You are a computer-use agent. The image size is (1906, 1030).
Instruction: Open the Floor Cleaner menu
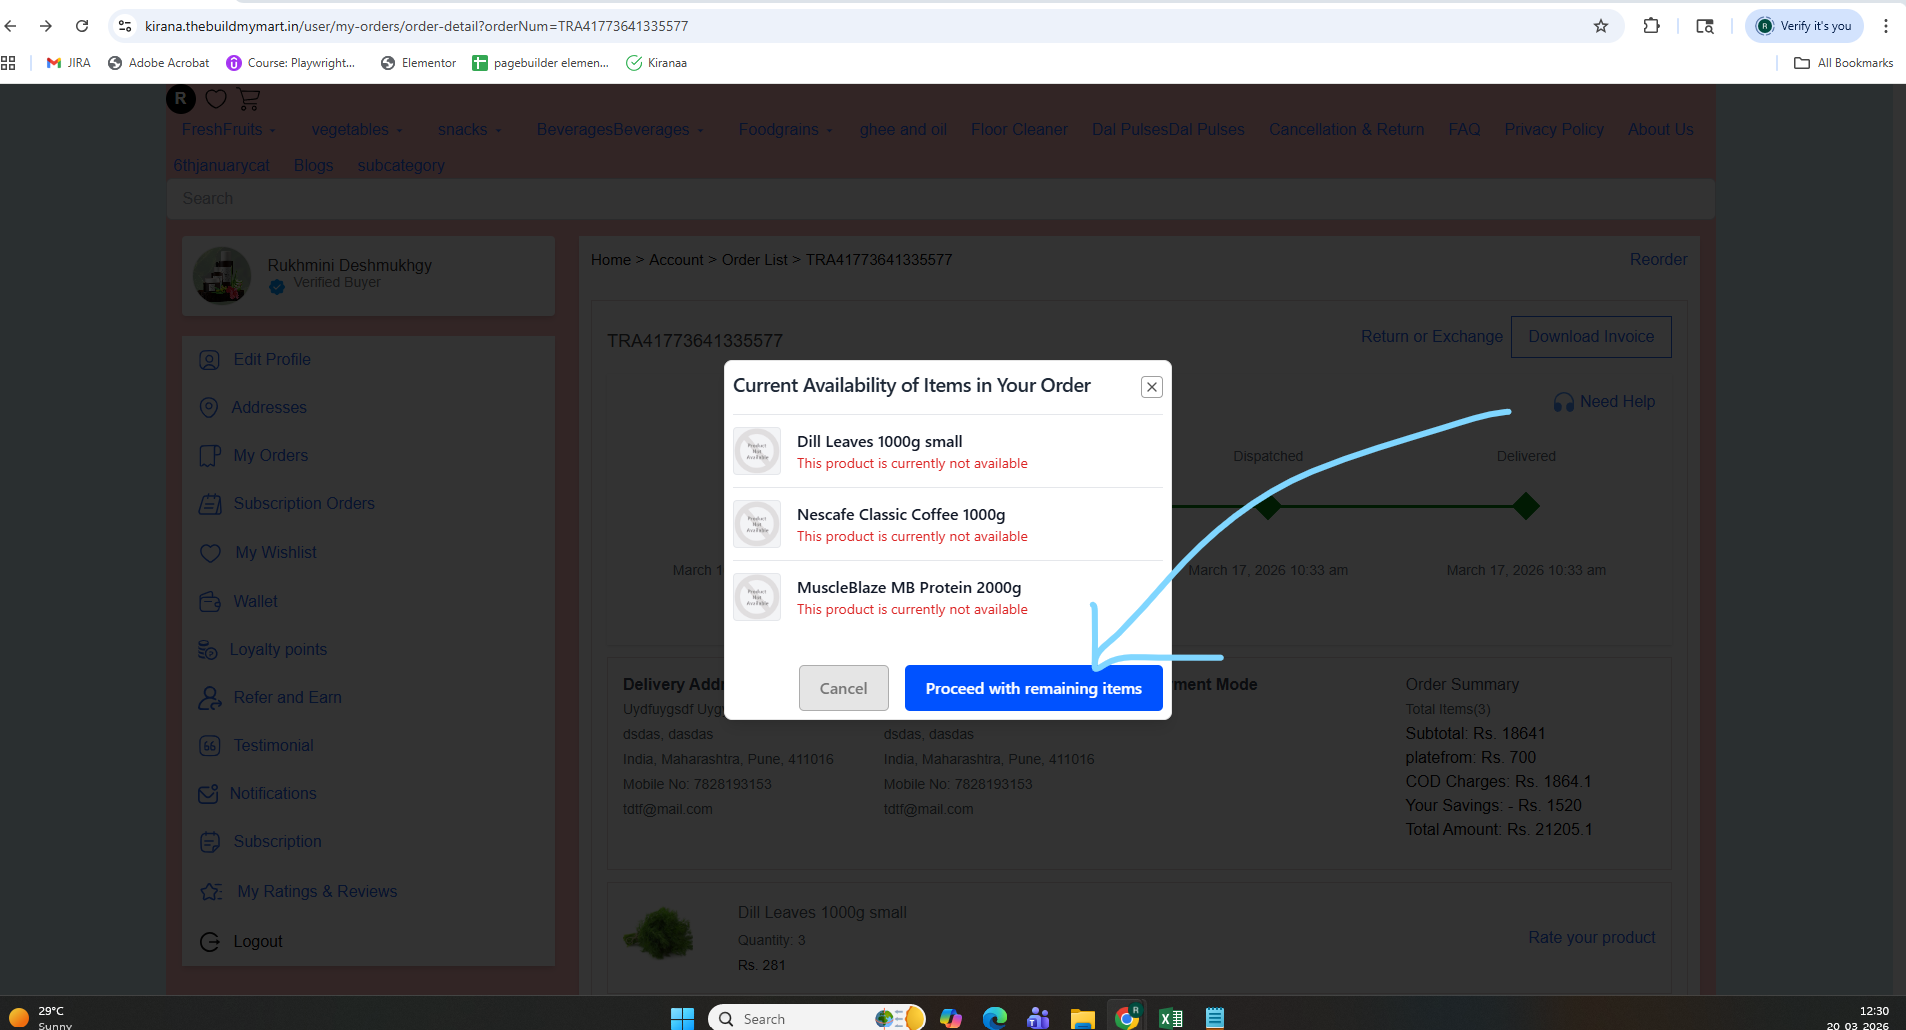pos(1019,130)
